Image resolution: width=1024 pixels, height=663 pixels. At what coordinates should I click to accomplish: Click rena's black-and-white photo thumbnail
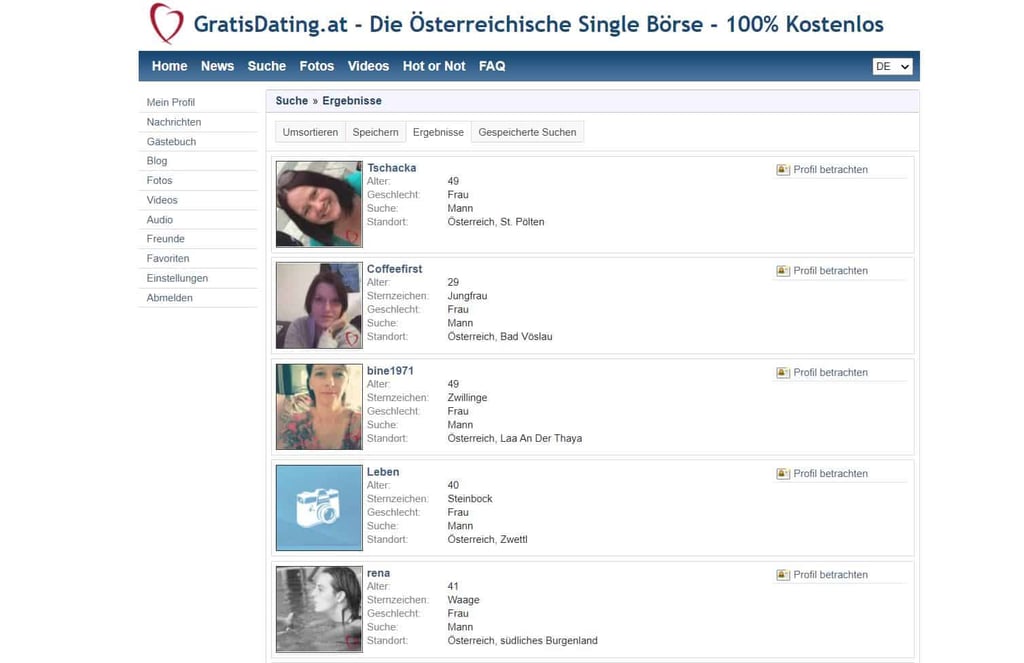tap(319, 609)
